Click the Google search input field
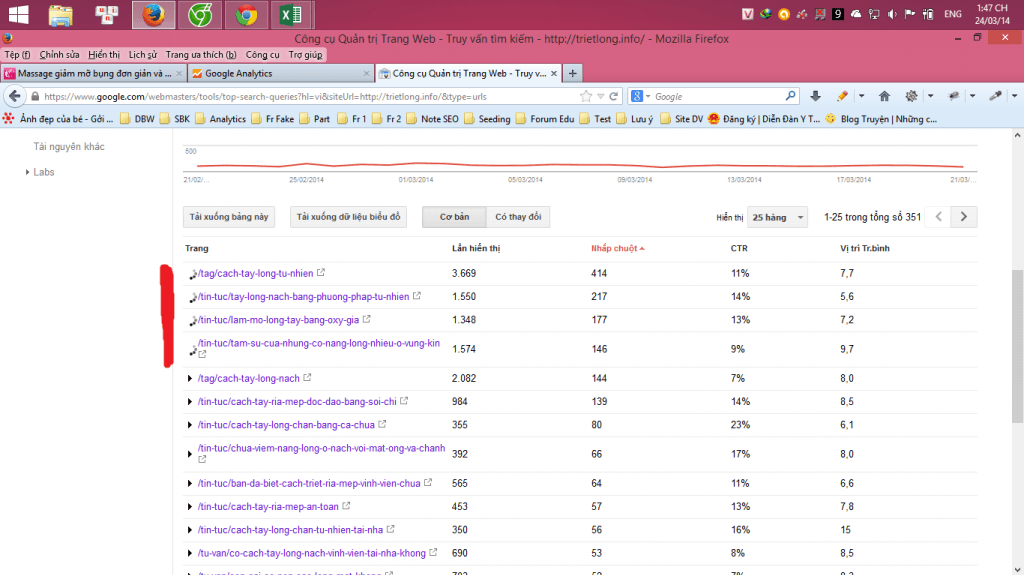 717,96
